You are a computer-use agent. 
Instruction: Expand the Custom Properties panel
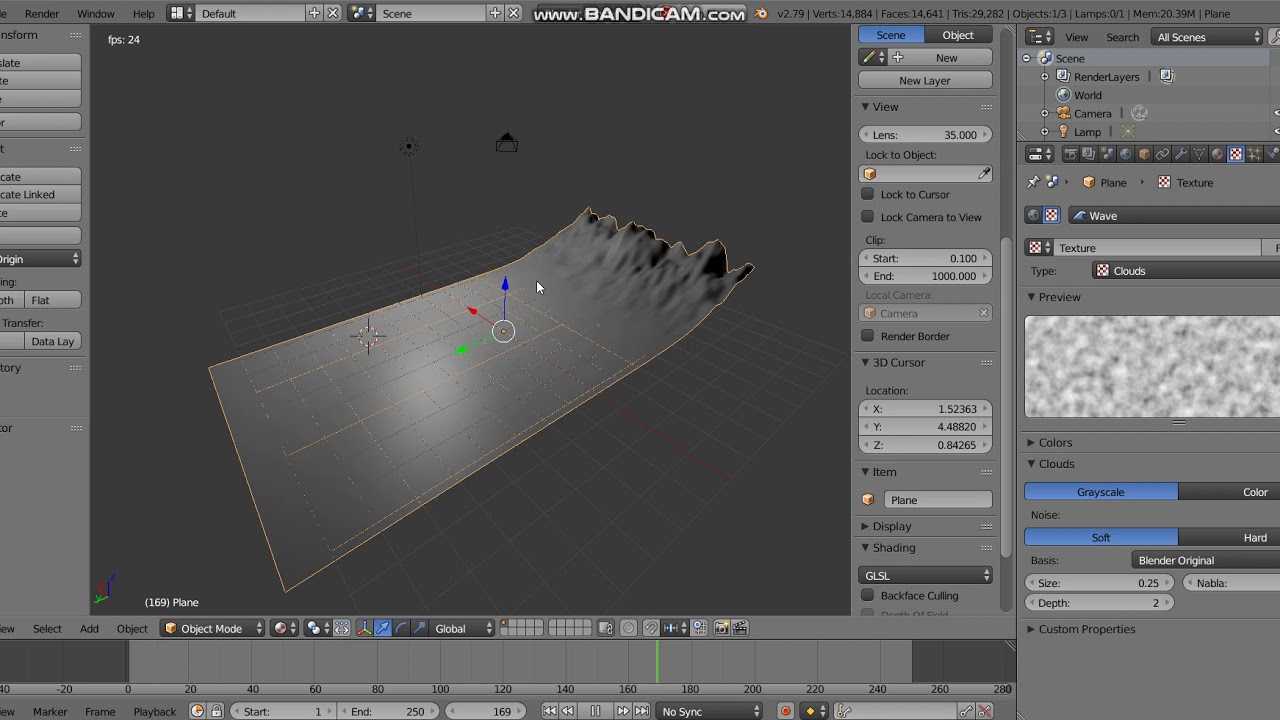(1086, 629)
